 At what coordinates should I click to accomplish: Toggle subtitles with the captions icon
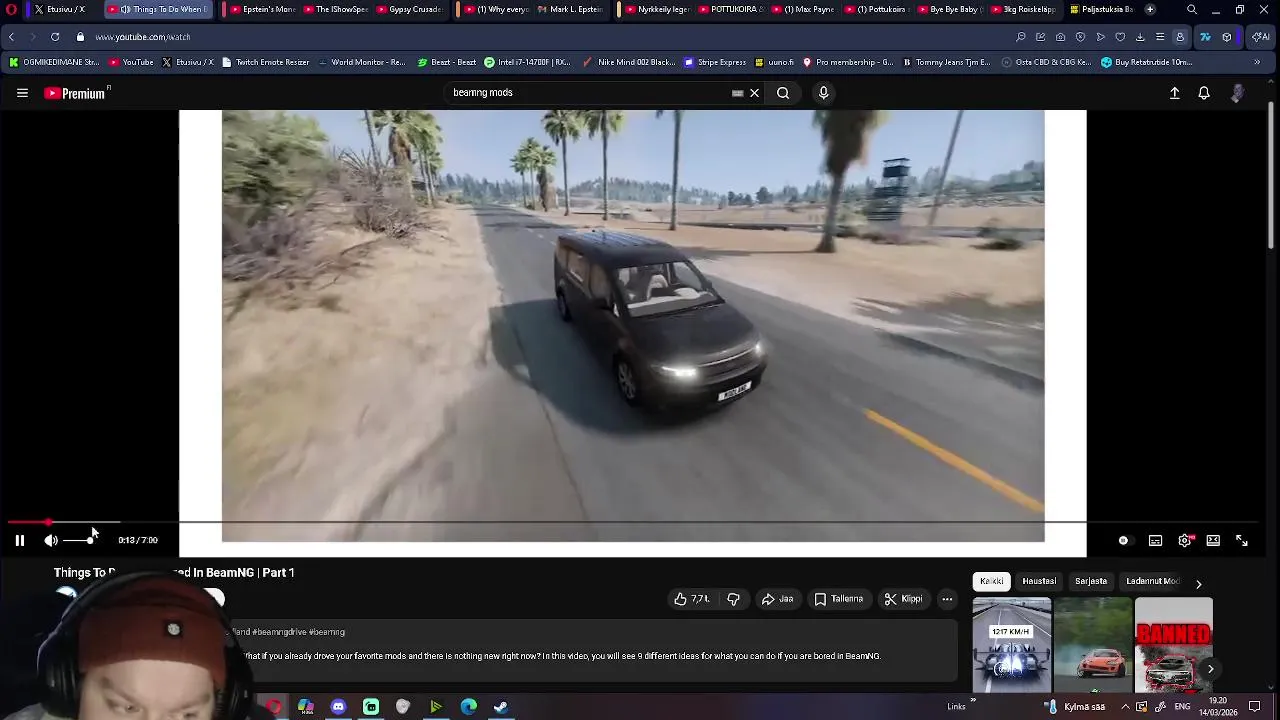pyautogui.click(x=1155, y=540)
